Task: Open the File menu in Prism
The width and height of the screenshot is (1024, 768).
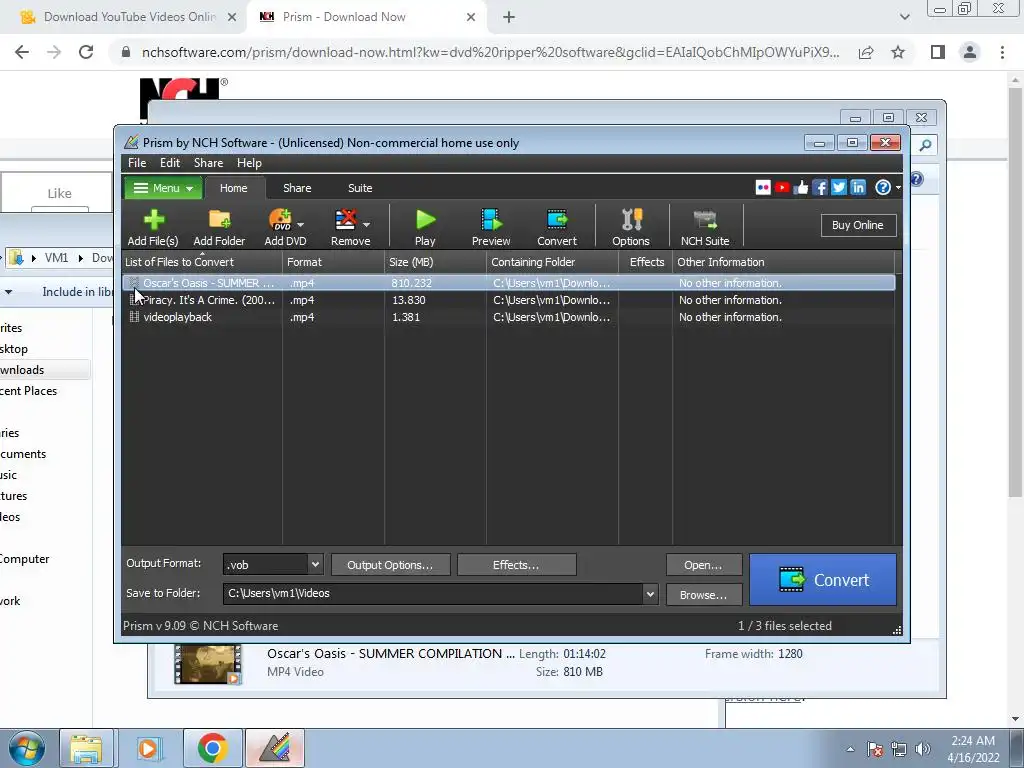Action: (136, 163)
